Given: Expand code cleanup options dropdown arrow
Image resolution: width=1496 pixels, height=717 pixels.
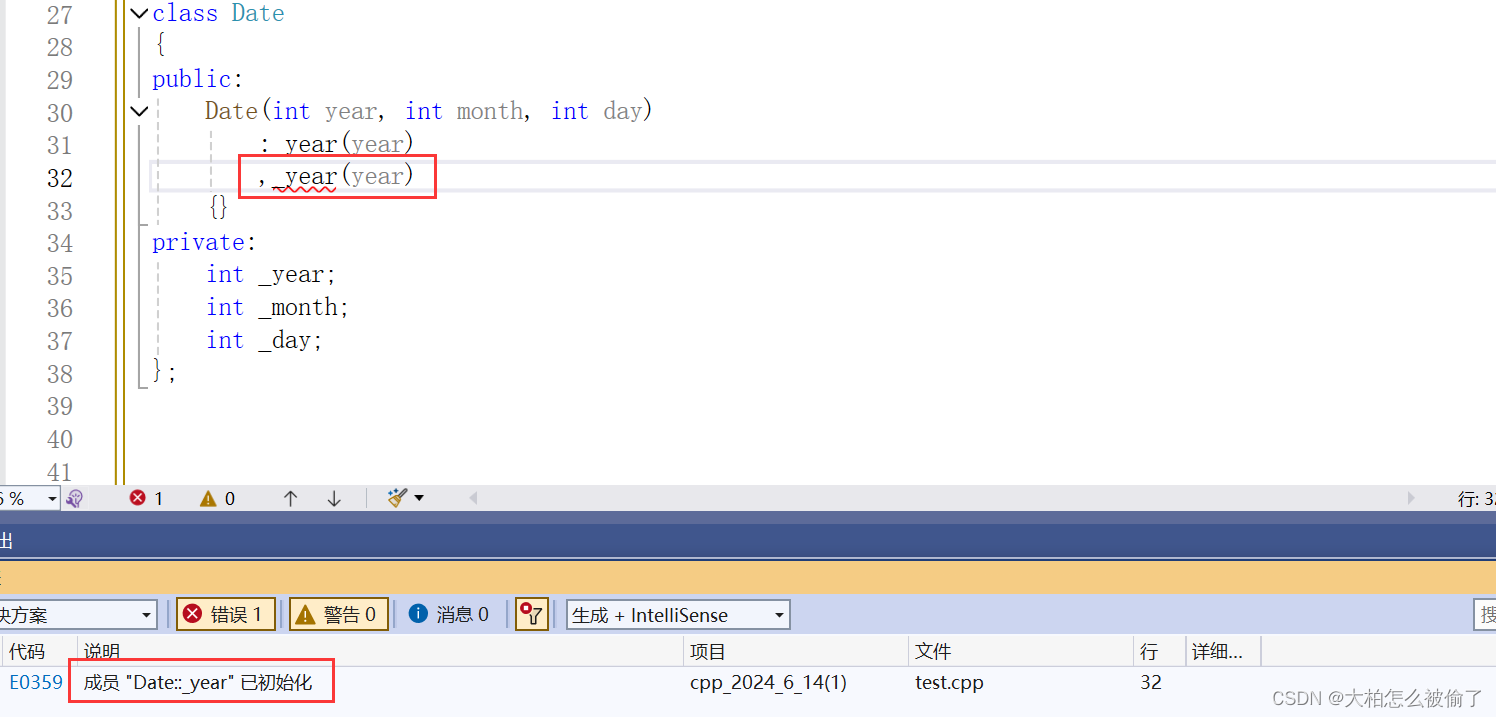Looking at the screenshot, I should (419, 498).
